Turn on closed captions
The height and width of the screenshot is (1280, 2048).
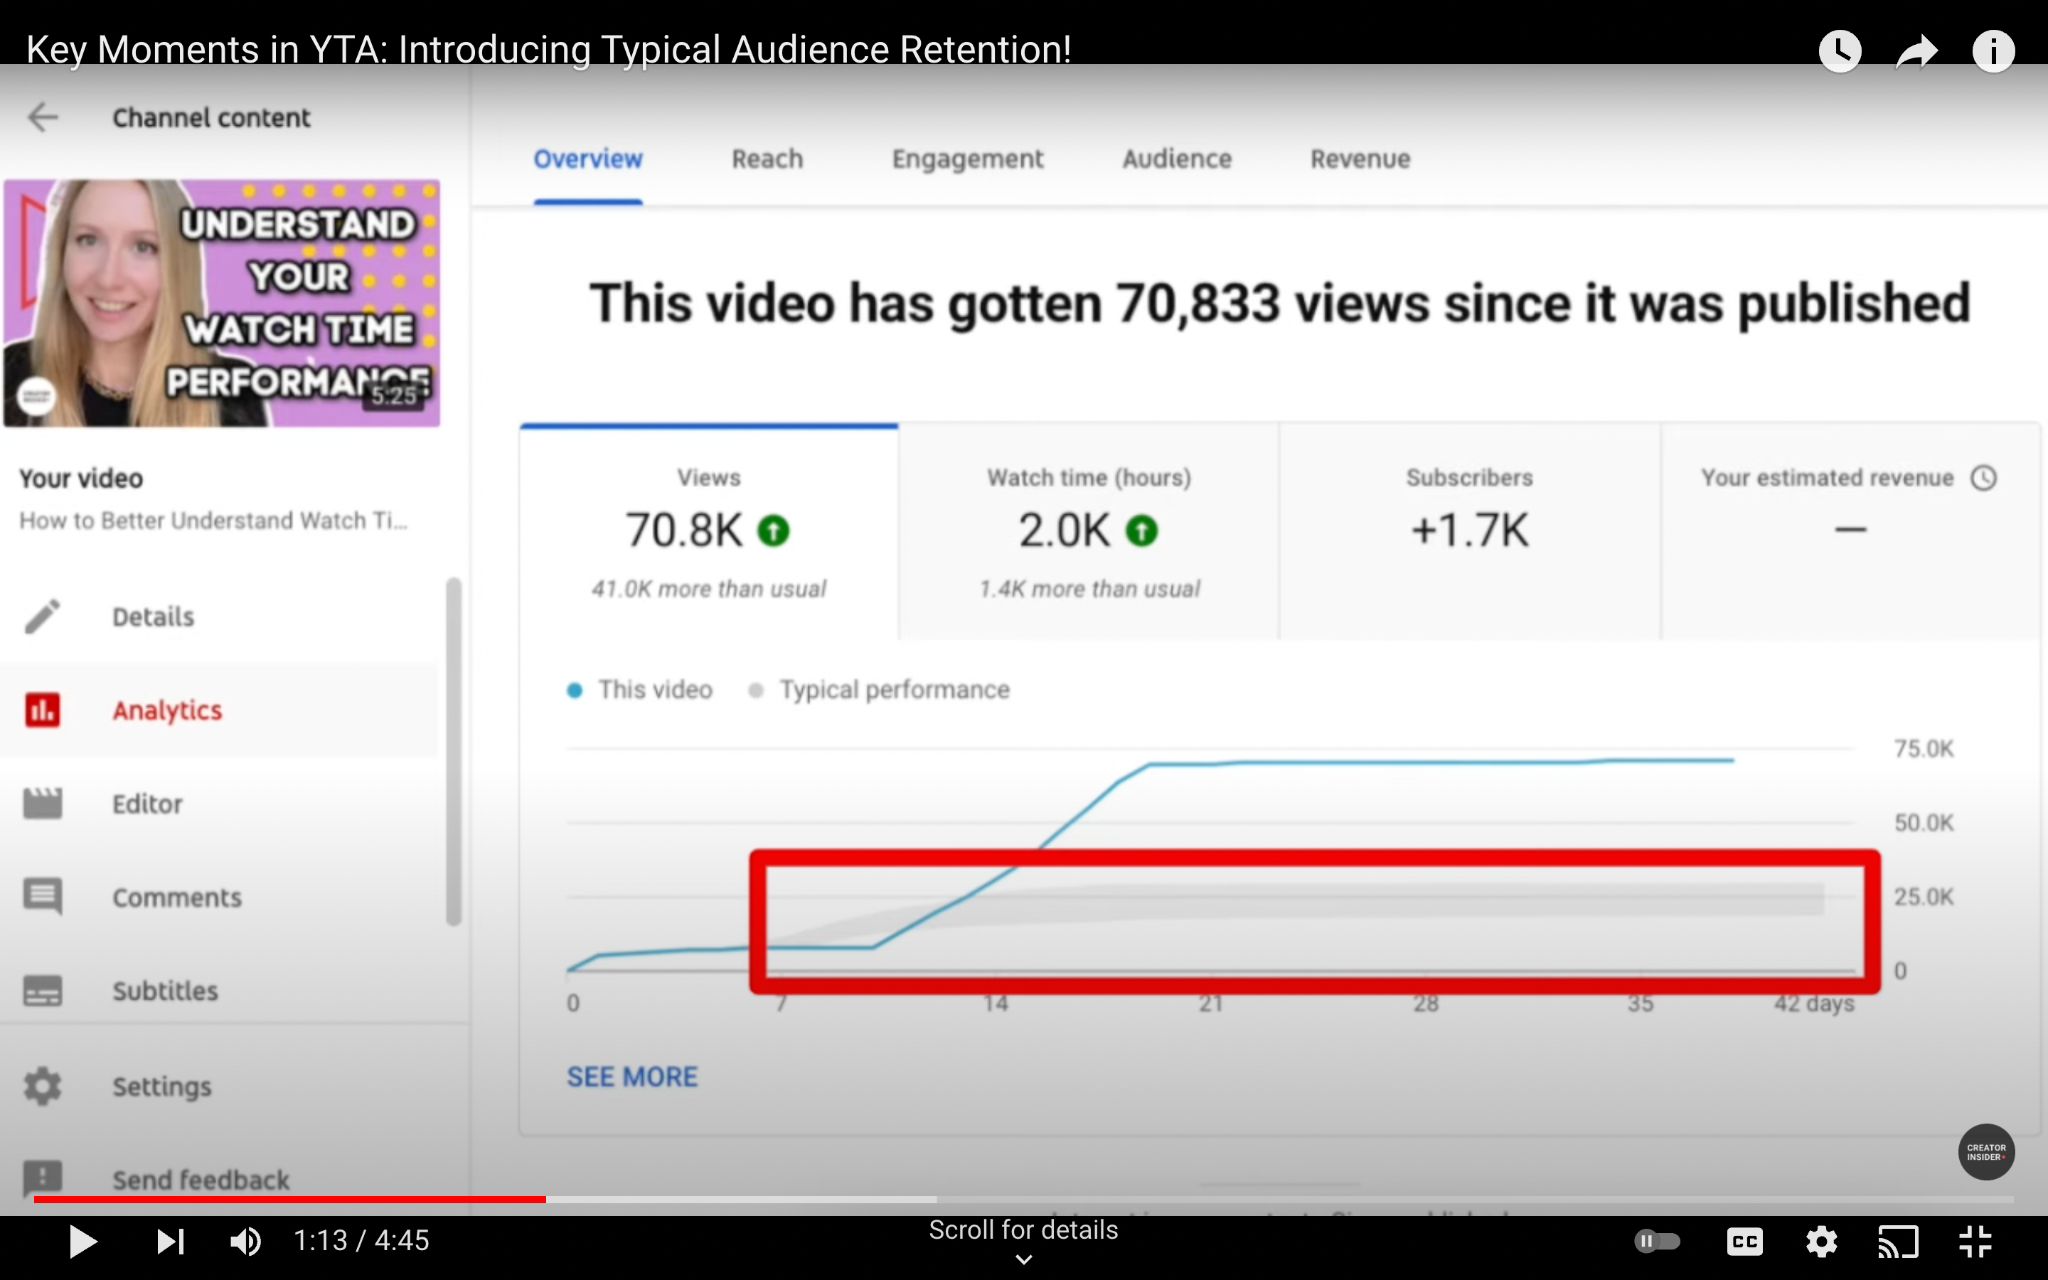click(1745, 1242)
